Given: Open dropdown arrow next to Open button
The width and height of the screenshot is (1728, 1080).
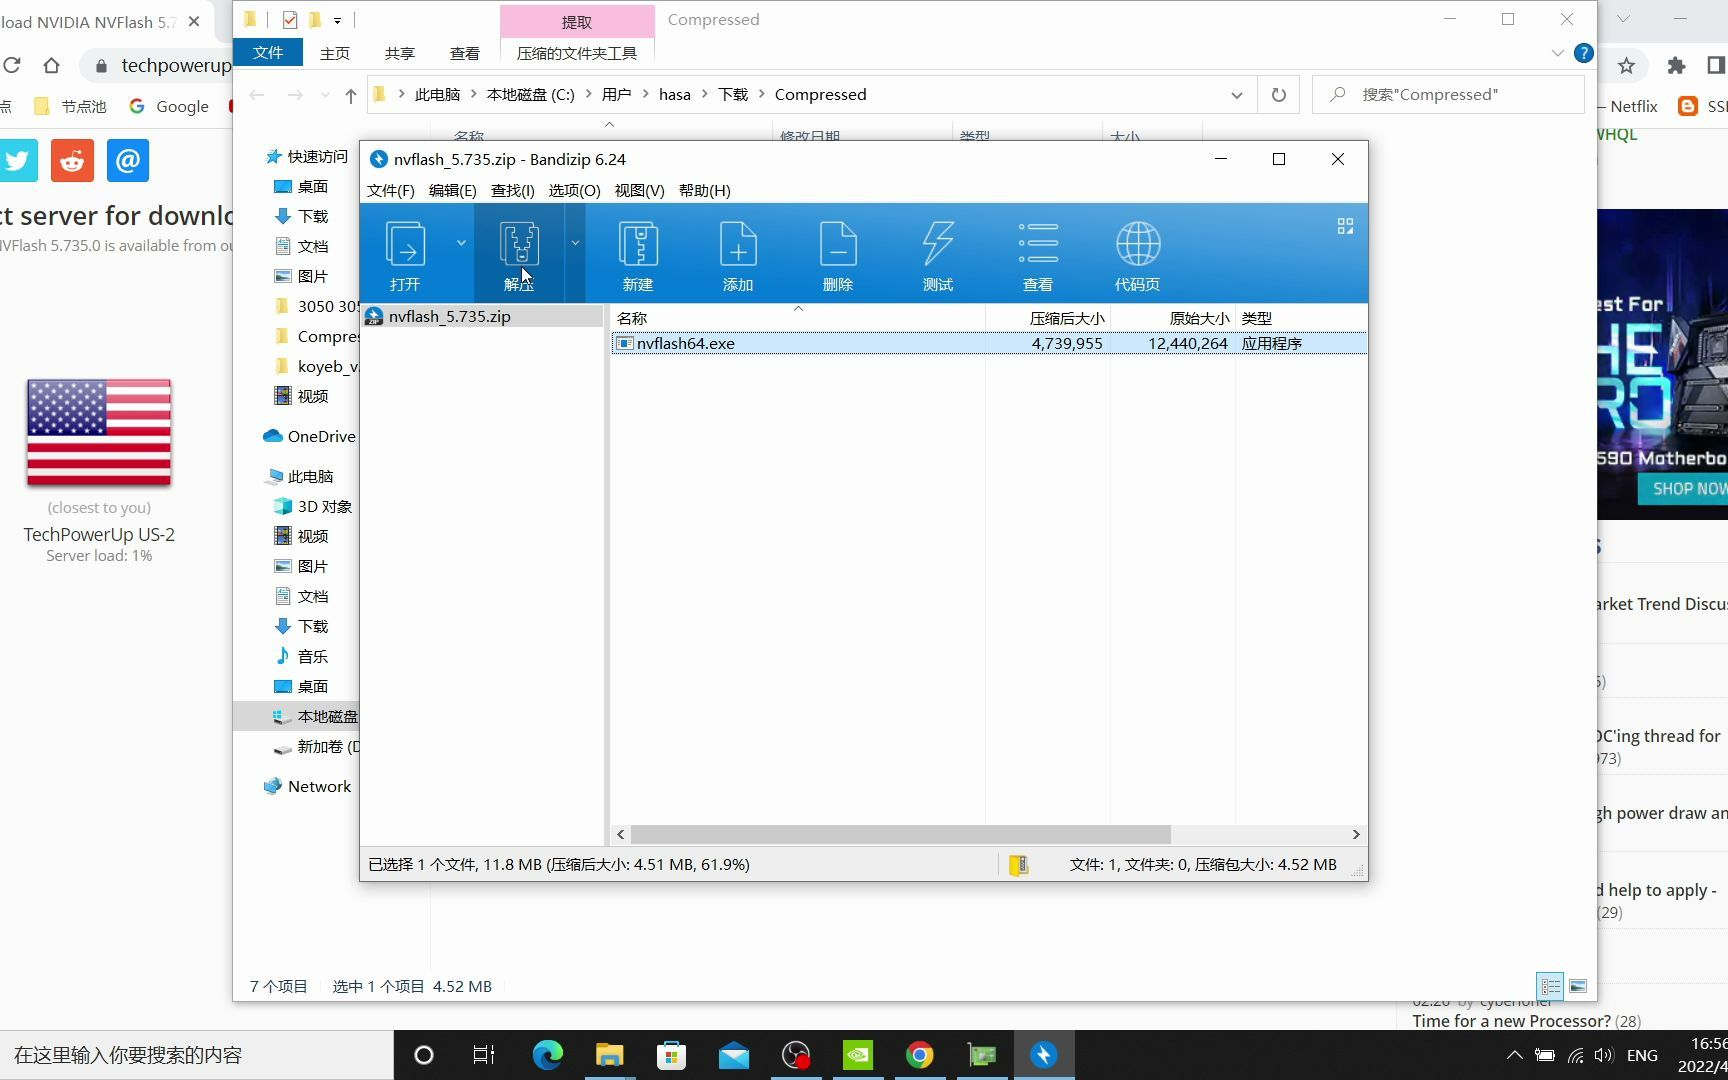Looking at the screenshot, I should (461, 243).
